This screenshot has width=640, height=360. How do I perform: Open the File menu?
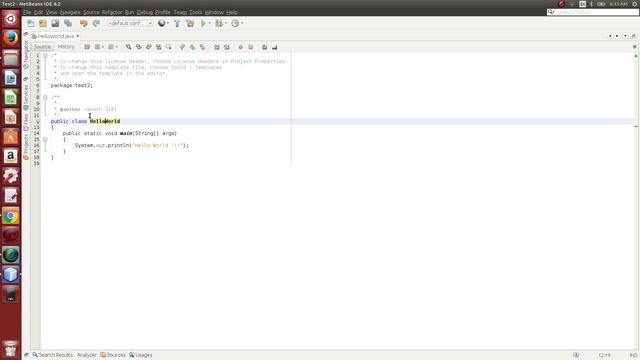point(27,12)
